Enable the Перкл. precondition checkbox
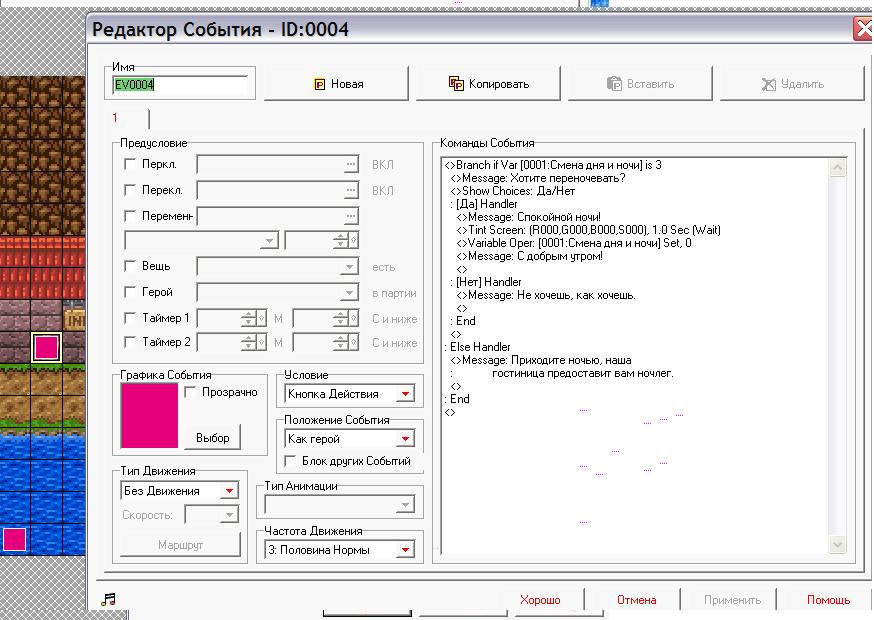This screenshot has height=620, width=874. click(x=130, y=164)
